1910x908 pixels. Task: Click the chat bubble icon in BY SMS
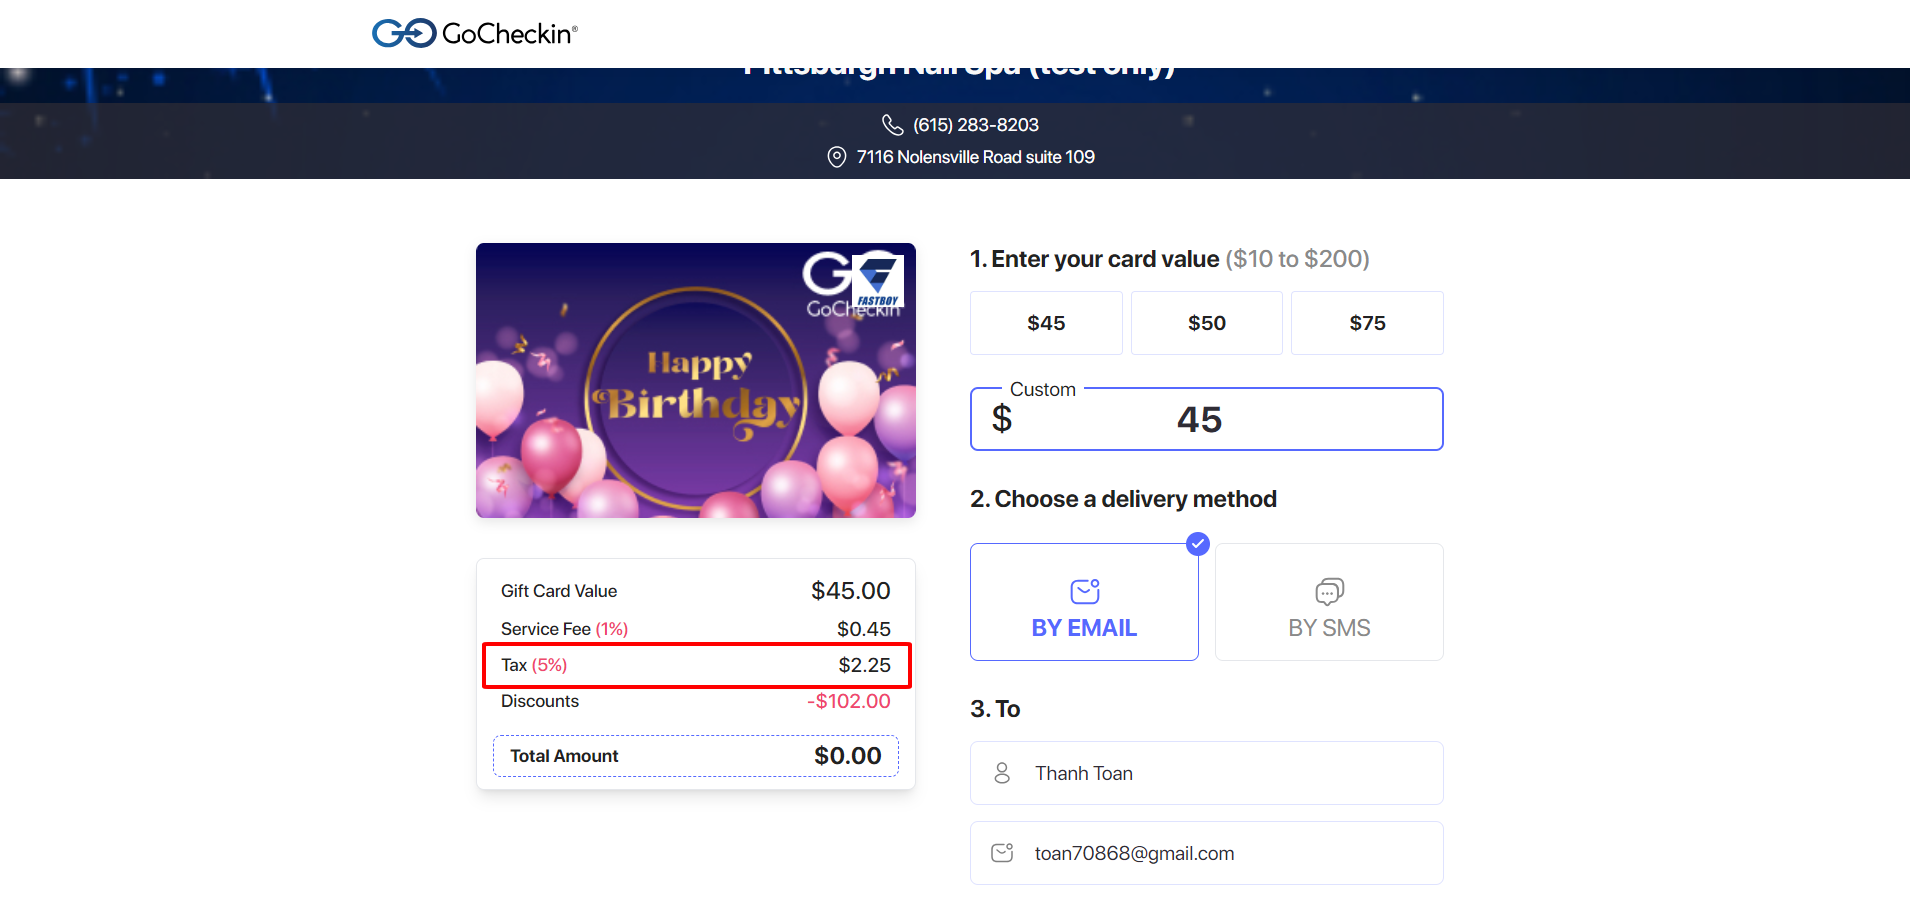1329,592
